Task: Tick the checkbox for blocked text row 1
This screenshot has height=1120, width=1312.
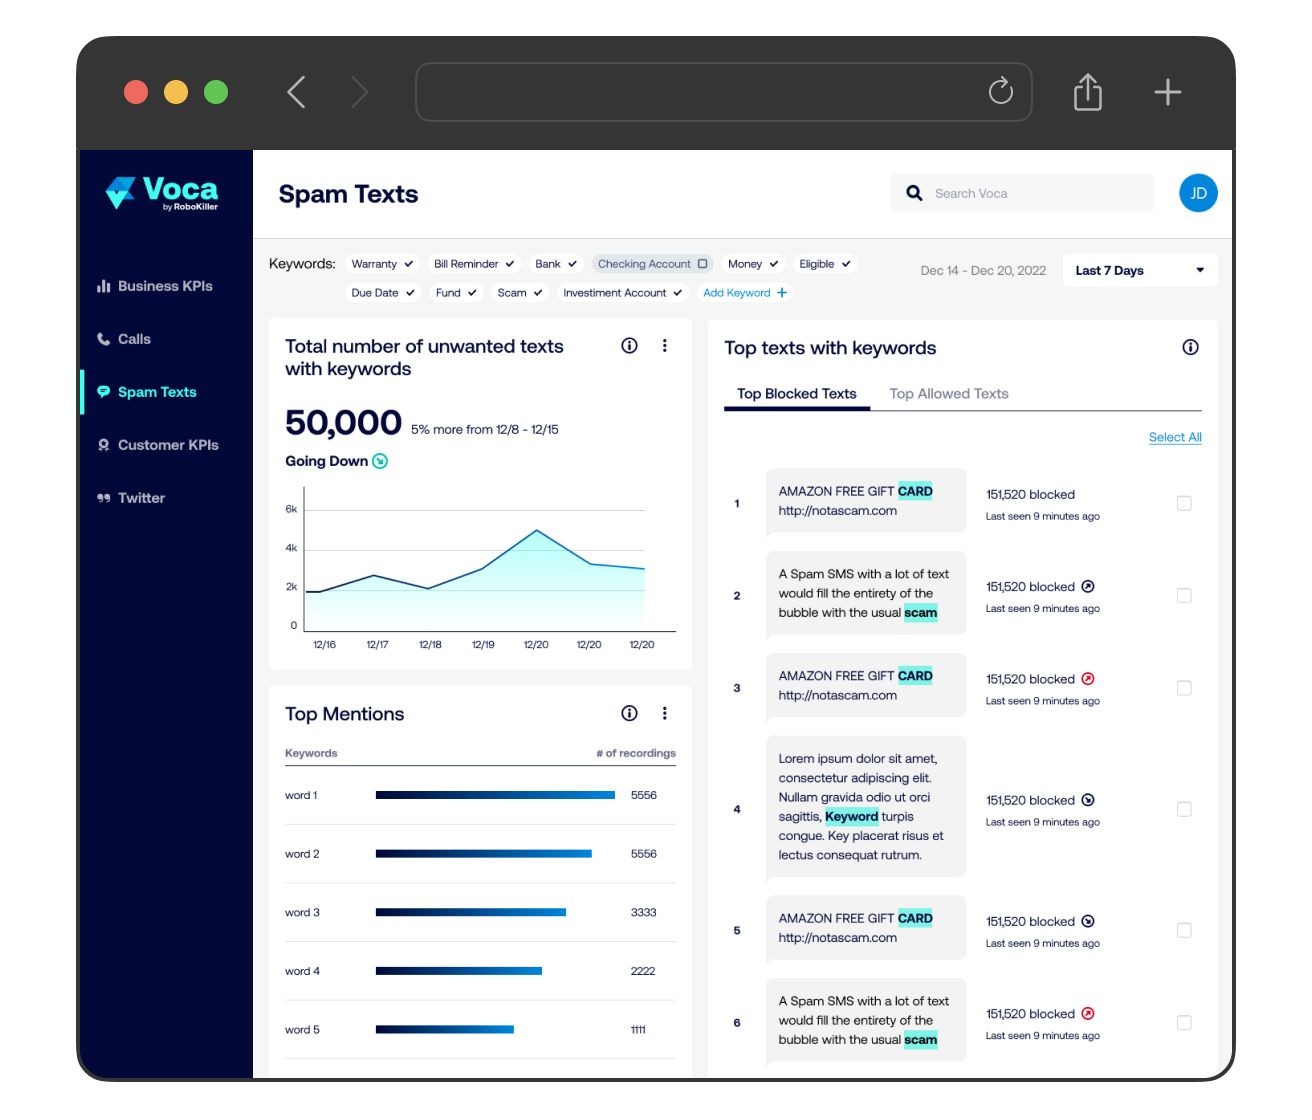Action: tap(1184, 503)
